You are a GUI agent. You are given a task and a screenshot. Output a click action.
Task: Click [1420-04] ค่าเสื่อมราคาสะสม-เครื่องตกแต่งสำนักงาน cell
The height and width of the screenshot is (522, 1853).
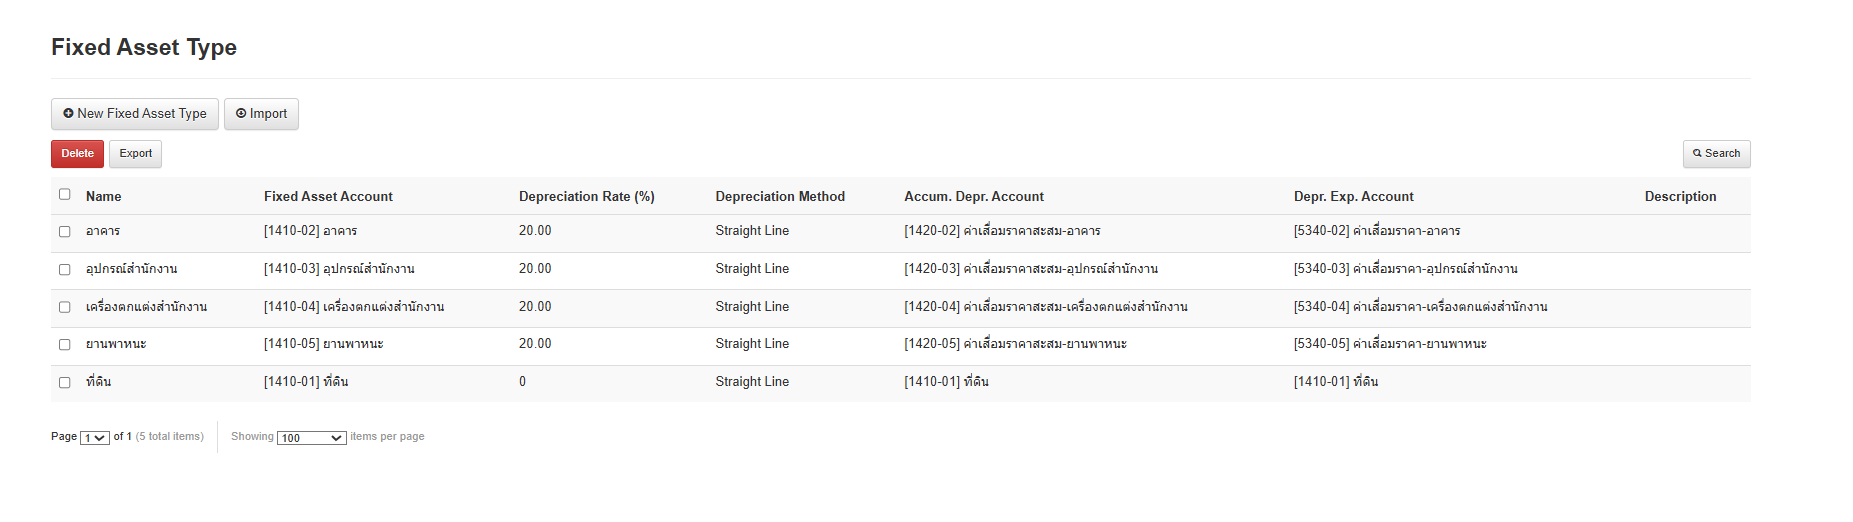1046,307
